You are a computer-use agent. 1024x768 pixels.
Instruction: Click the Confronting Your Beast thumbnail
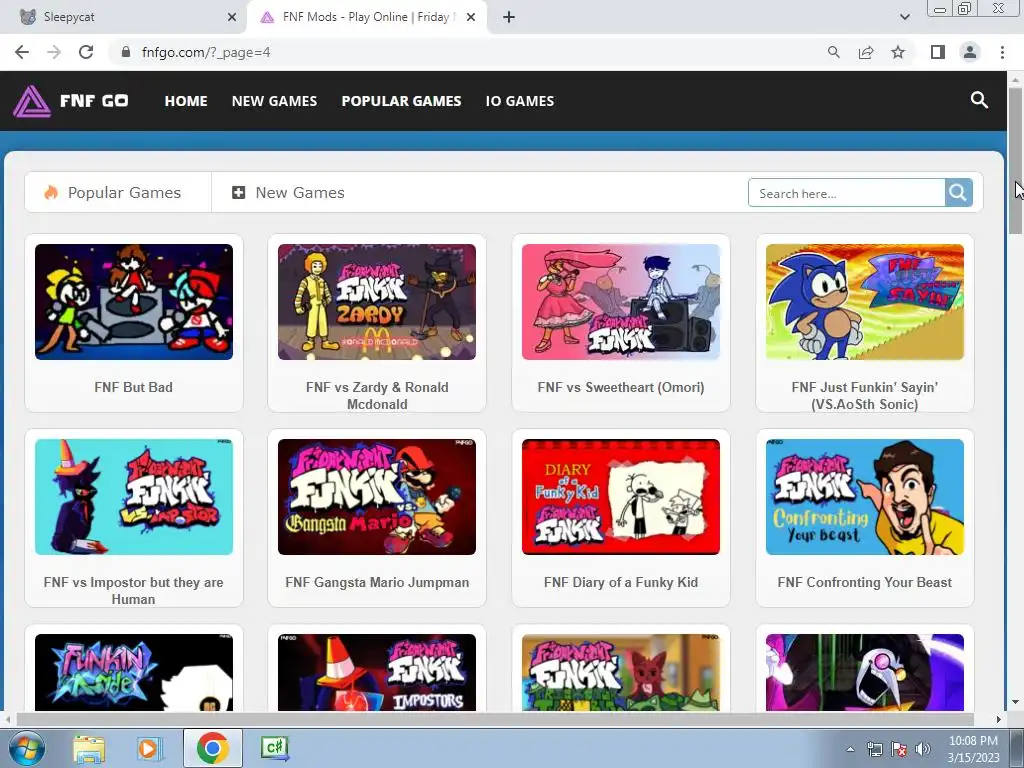tap(865, 497)
